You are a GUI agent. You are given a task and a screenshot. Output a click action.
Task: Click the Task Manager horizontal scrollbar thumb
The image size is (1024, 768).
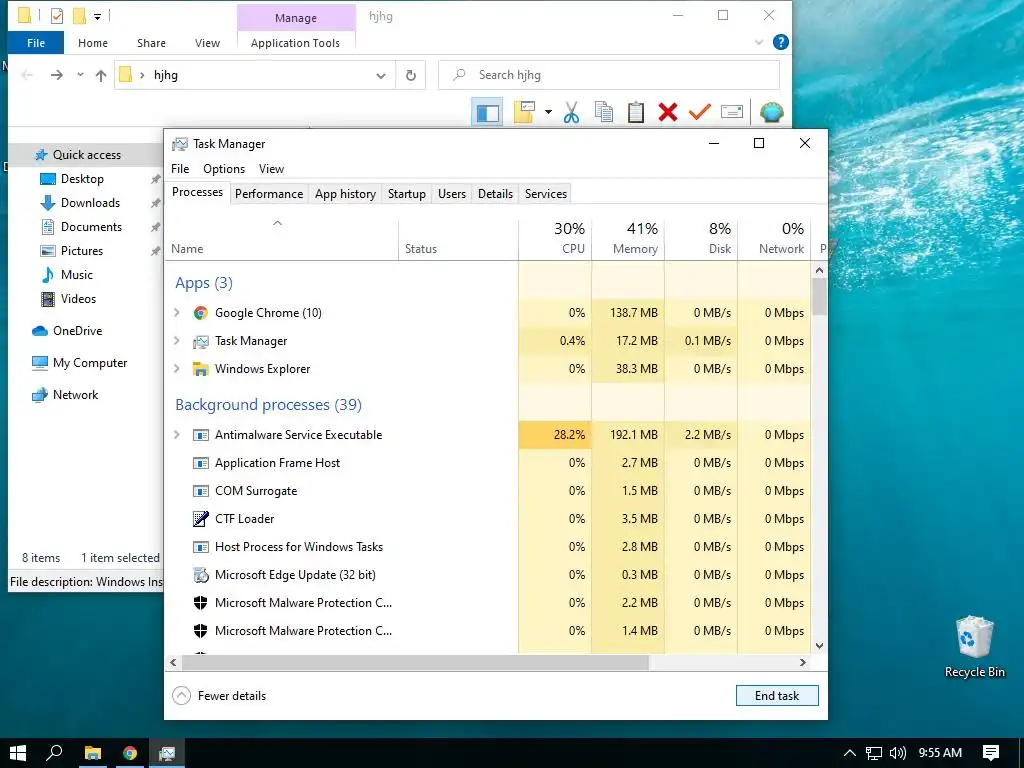point(415,663)
